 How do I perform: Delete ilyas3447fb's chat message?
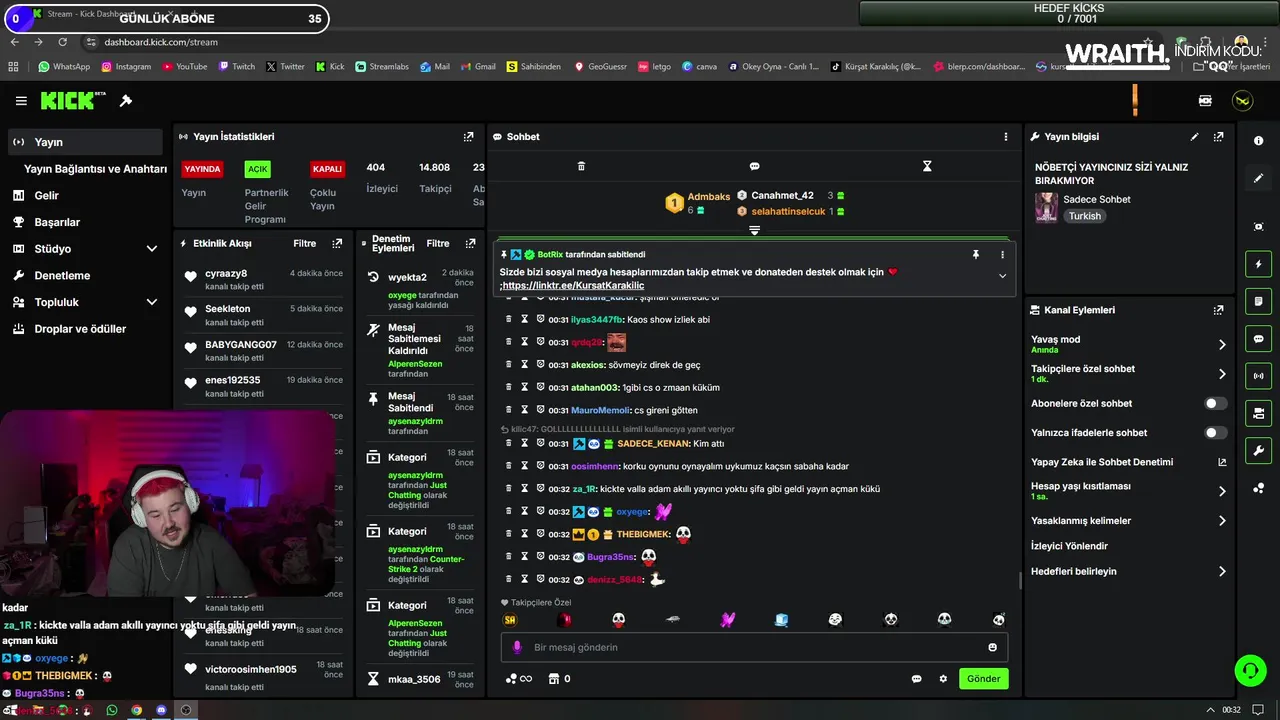pos(508,320)
